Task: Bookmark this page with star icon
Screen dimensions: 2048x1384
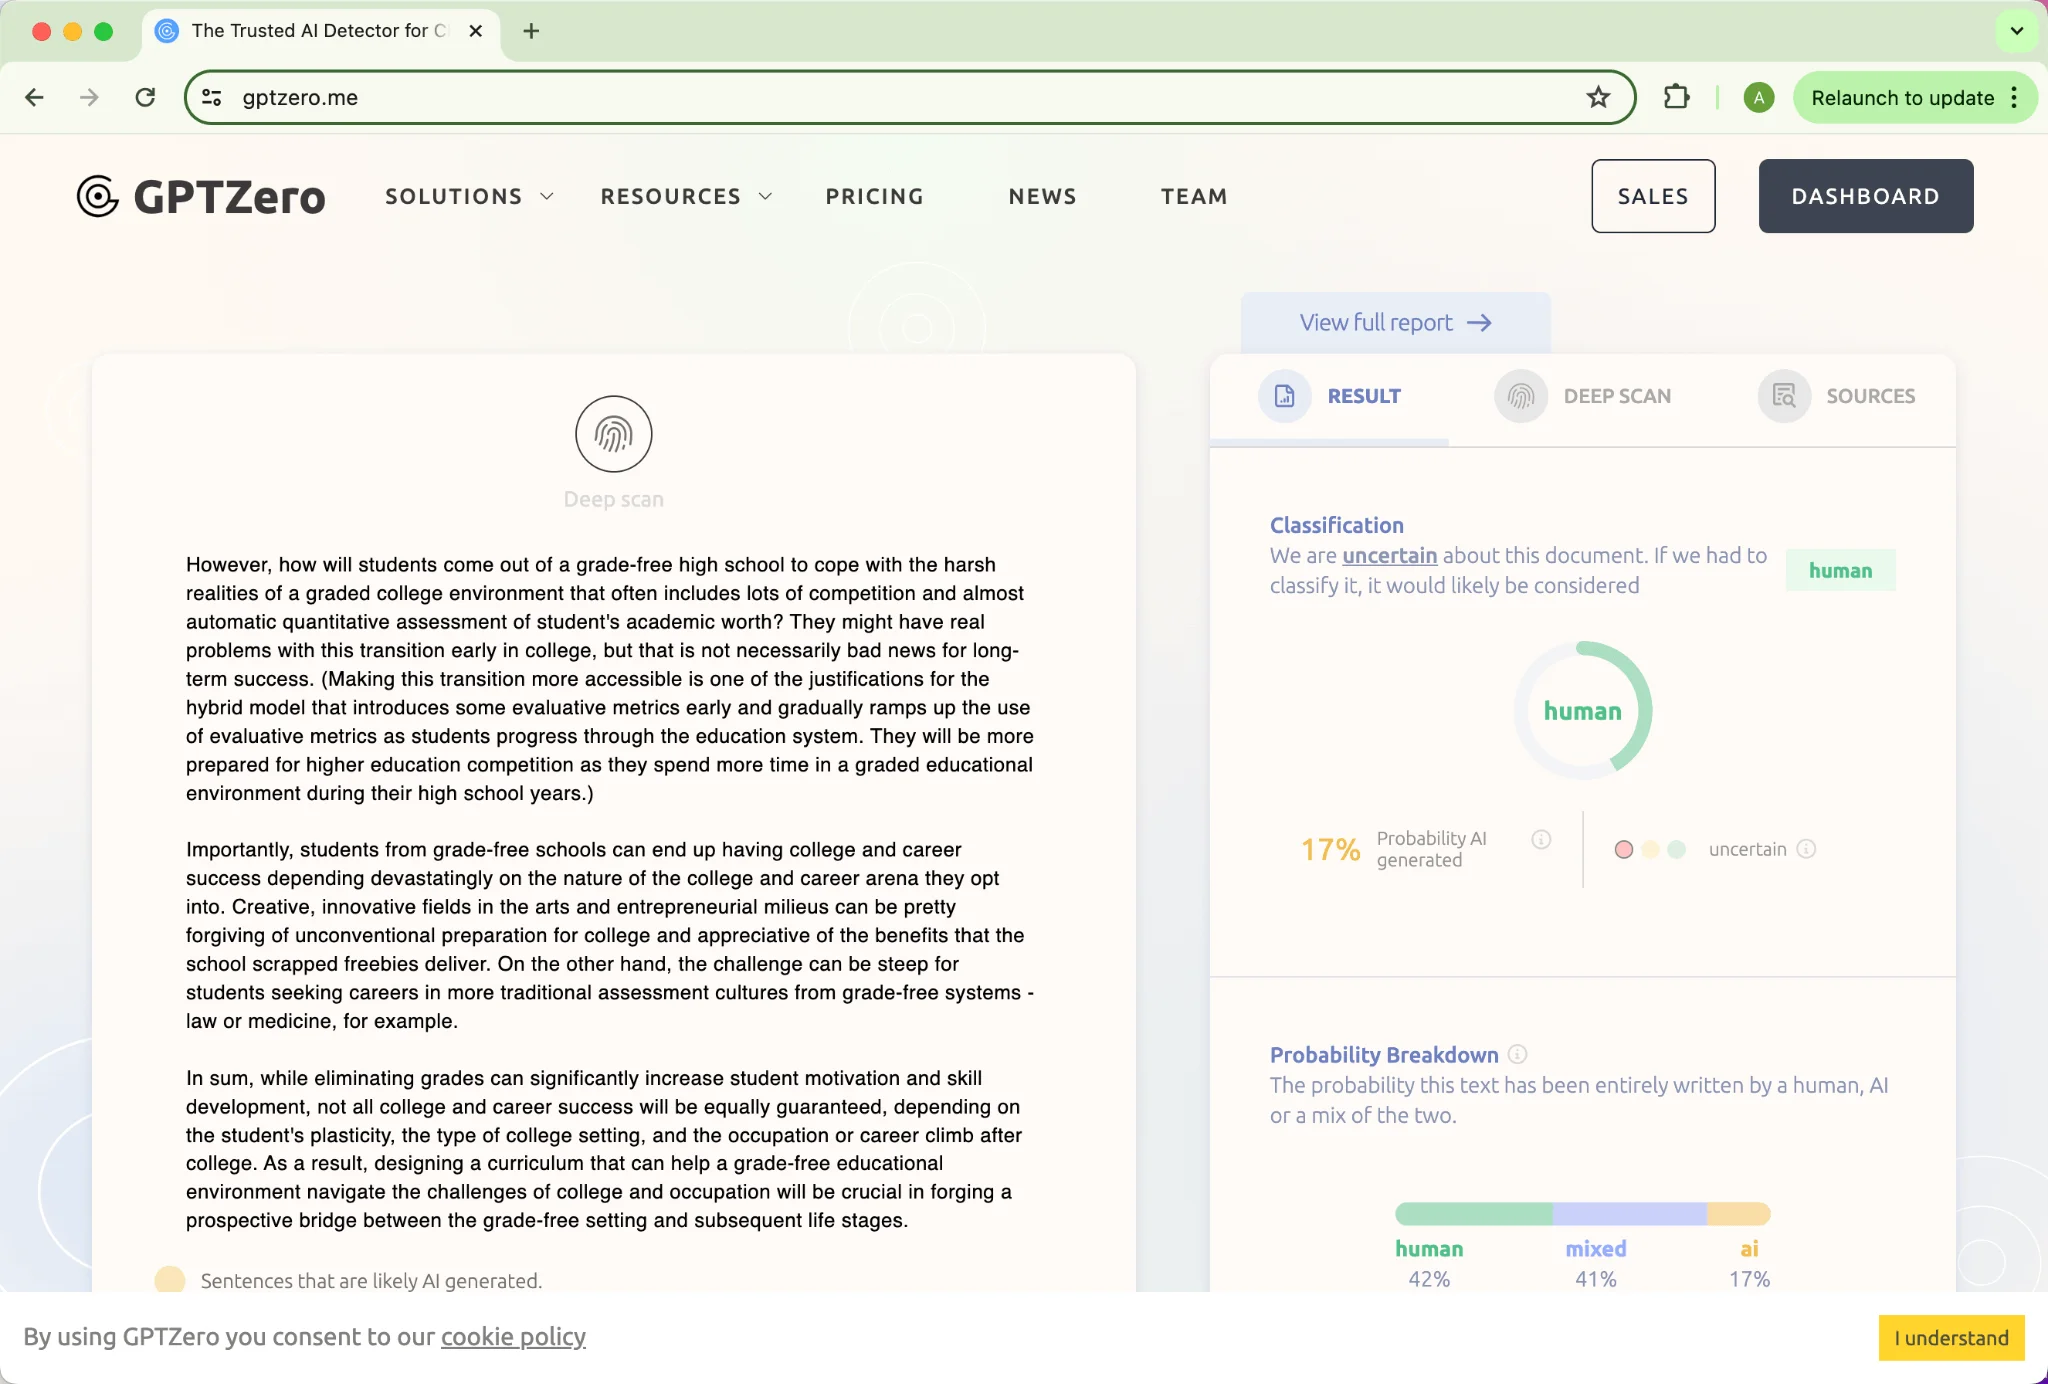Action: tap(1598, 97)
